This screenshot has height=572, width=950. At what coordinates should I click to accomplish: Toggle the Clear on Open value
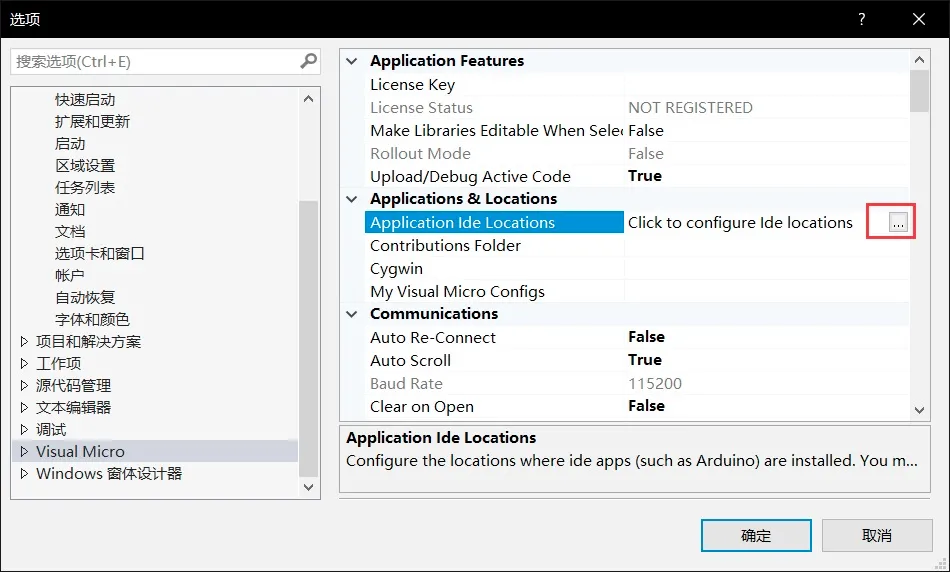point(646,406)
